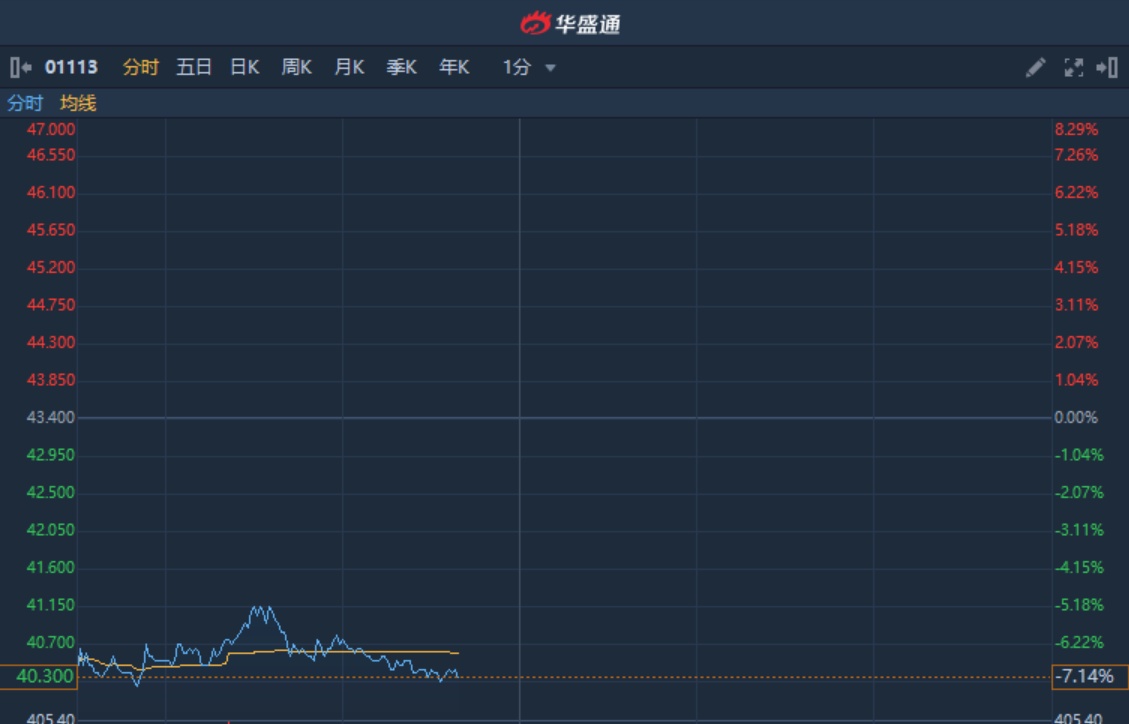Select the 日K daily candlestick tab
This screenshot has width=1129, height=724.
pyautogui.click(x=245, y=68)
